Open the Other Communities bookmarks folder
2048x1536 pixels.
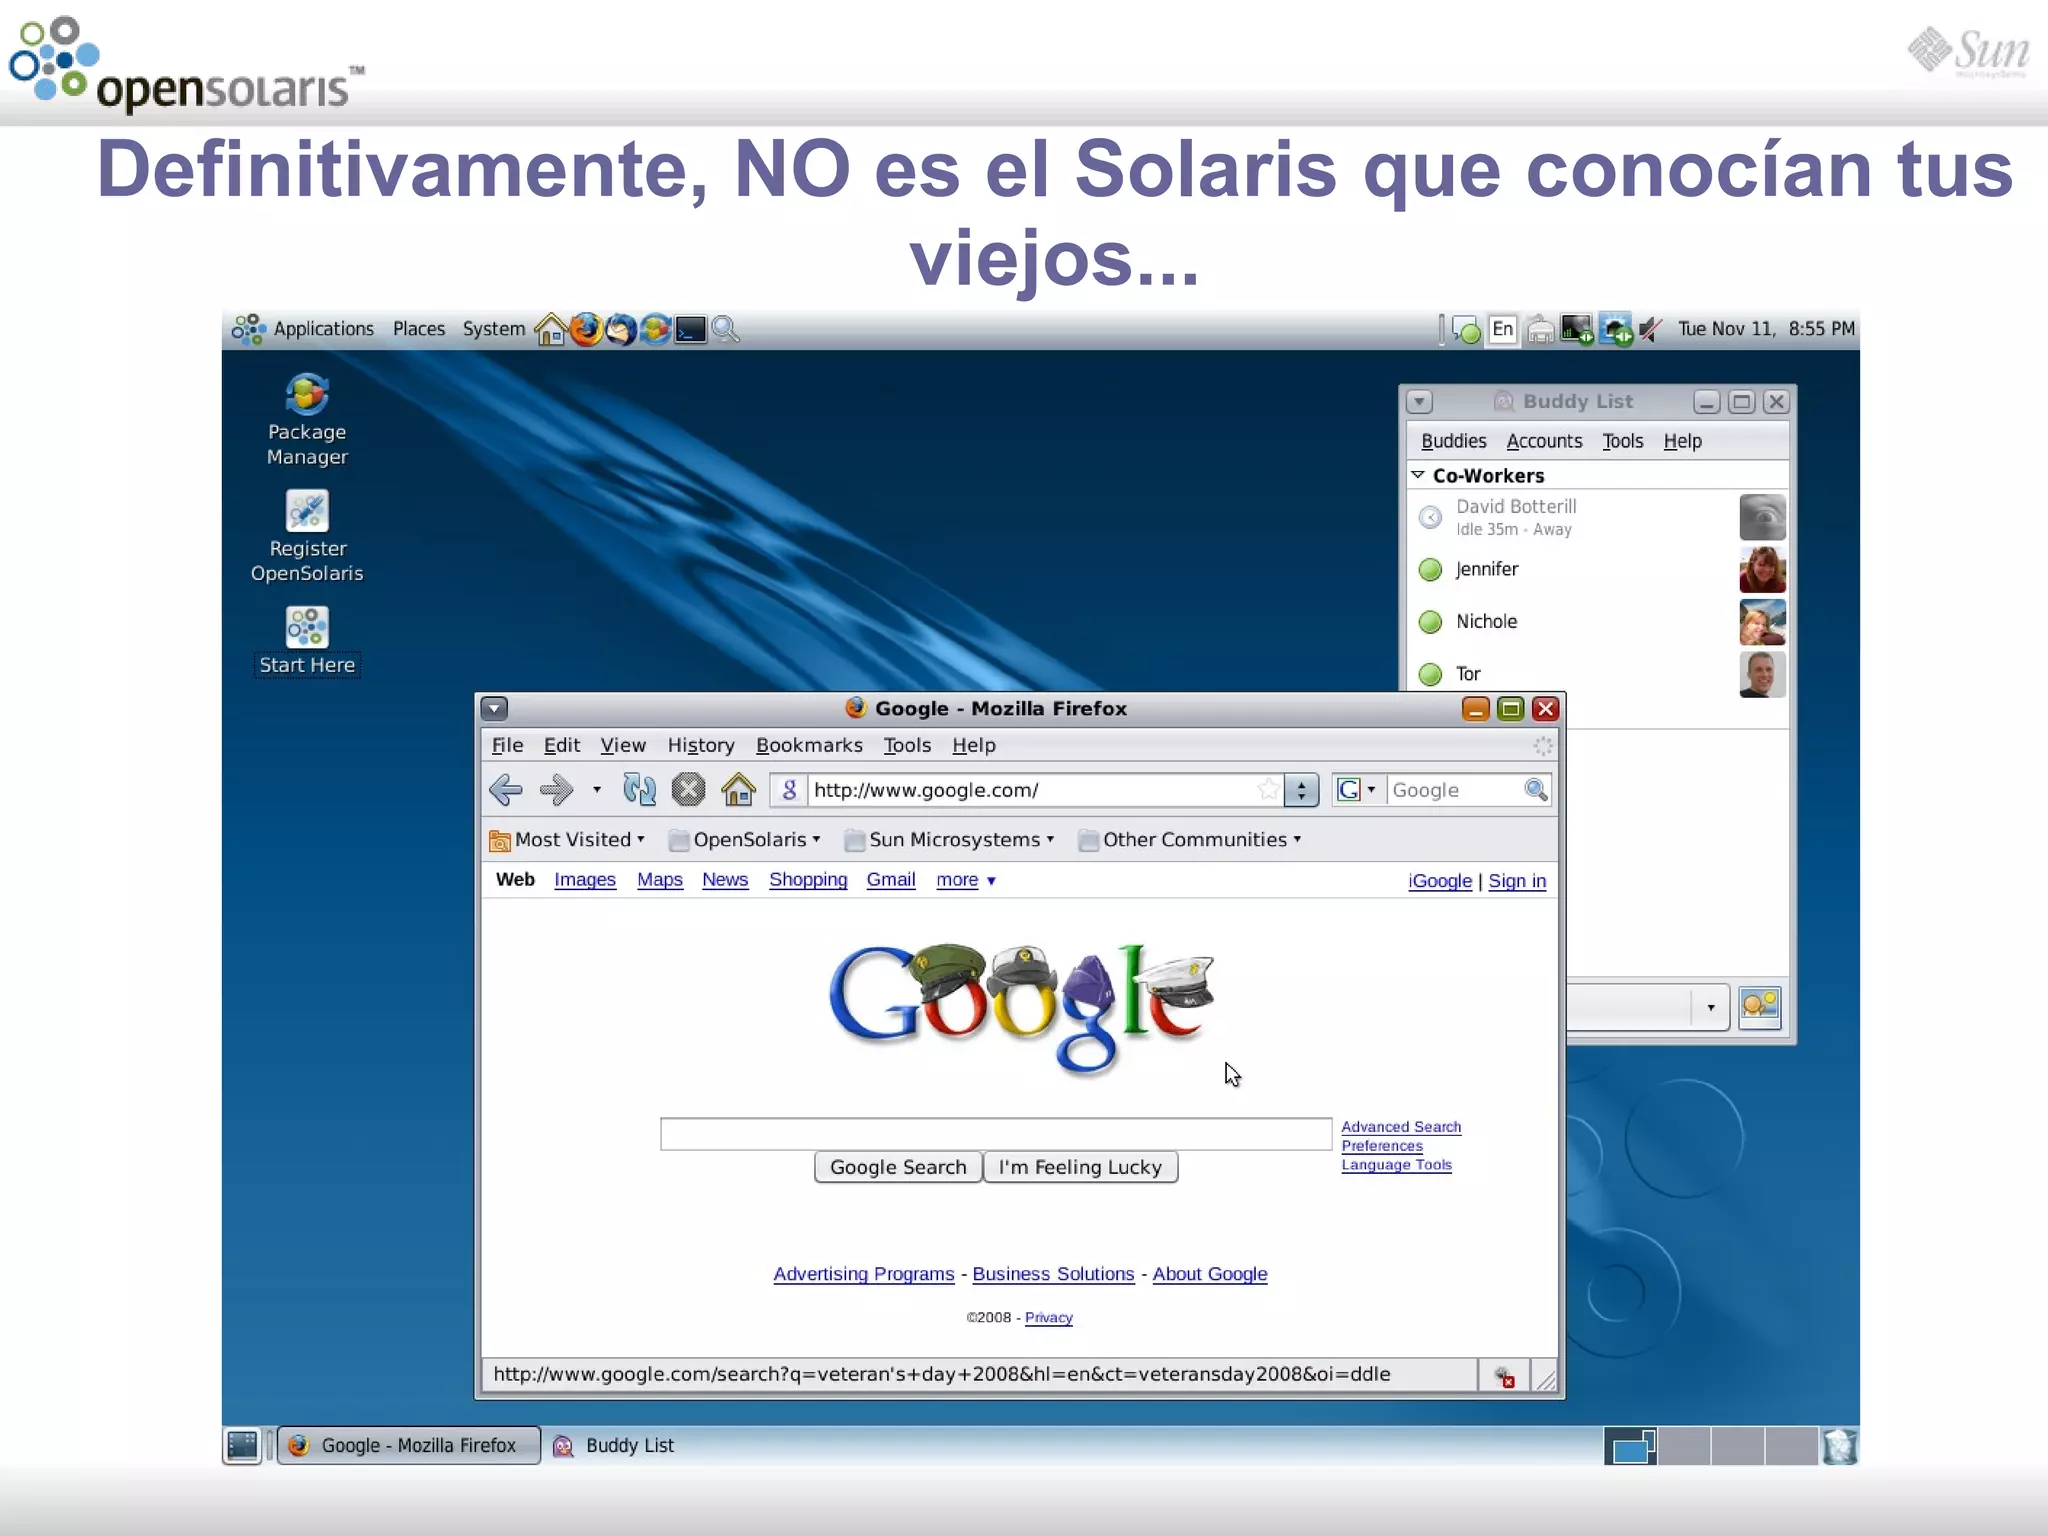point(1190,840)
